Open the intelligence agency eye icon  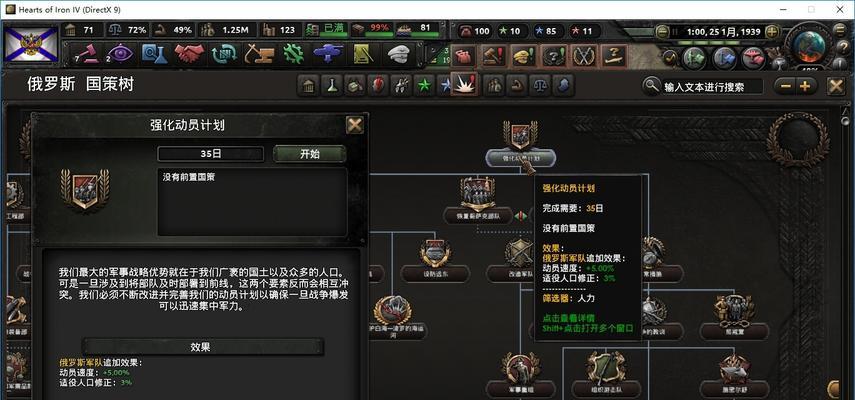[x=121, y=54]
